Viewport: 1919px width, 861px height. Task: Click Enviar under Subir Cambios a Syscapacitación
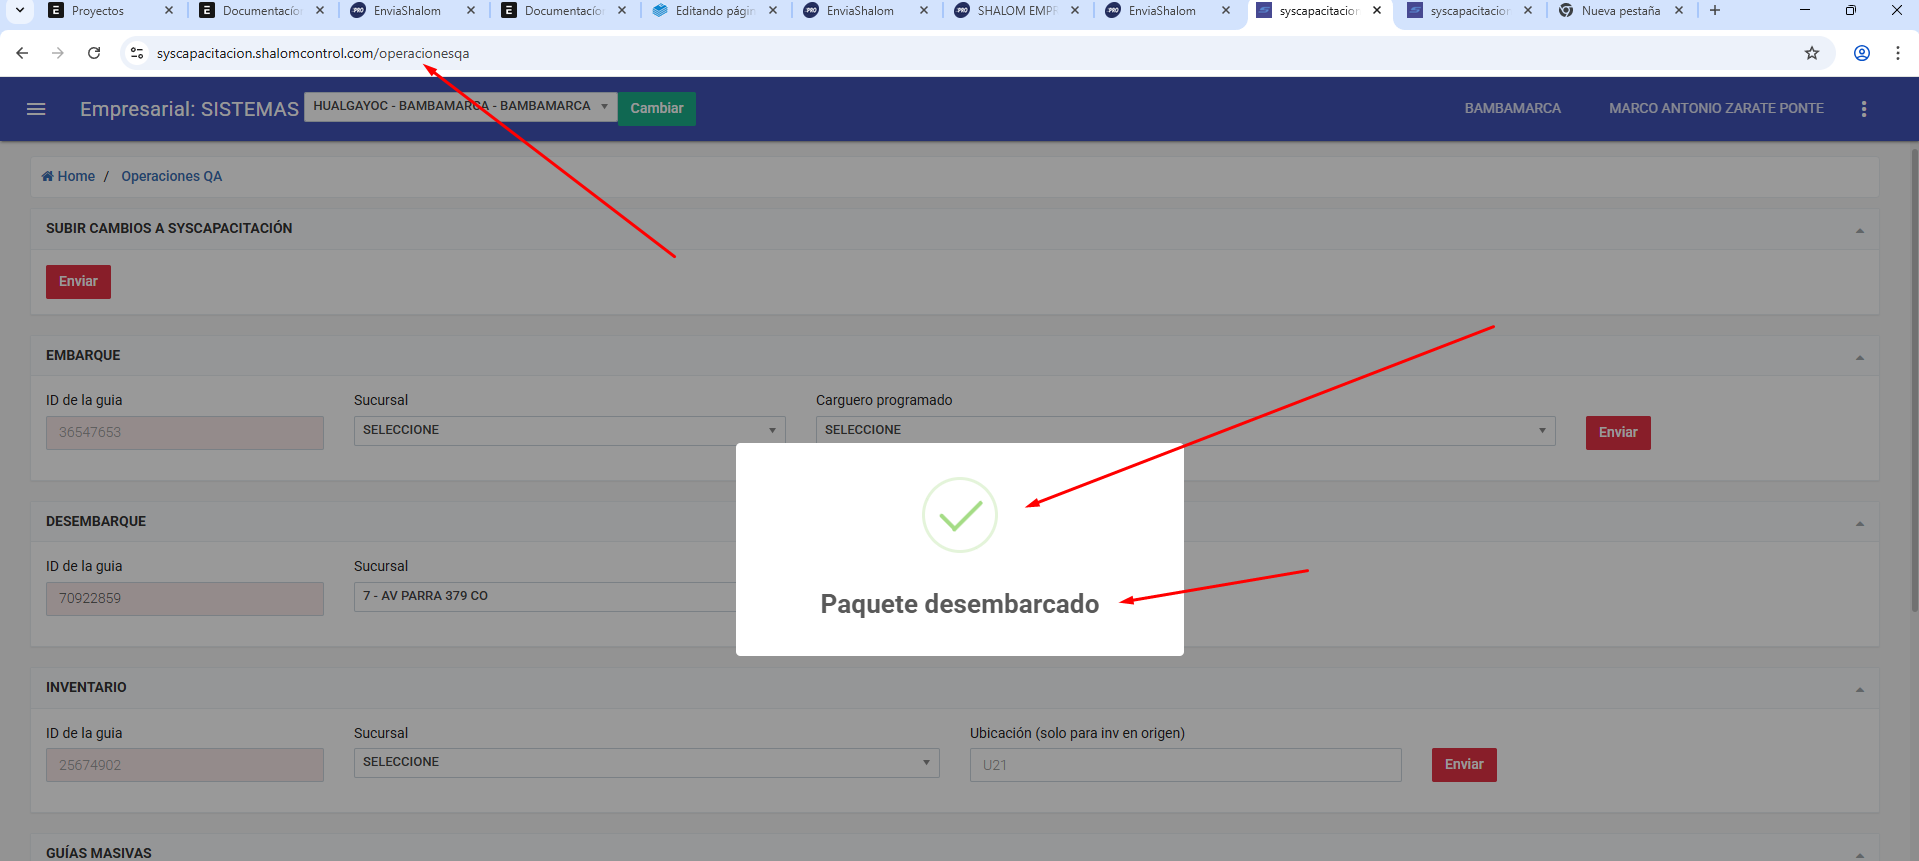pos(78,282)
